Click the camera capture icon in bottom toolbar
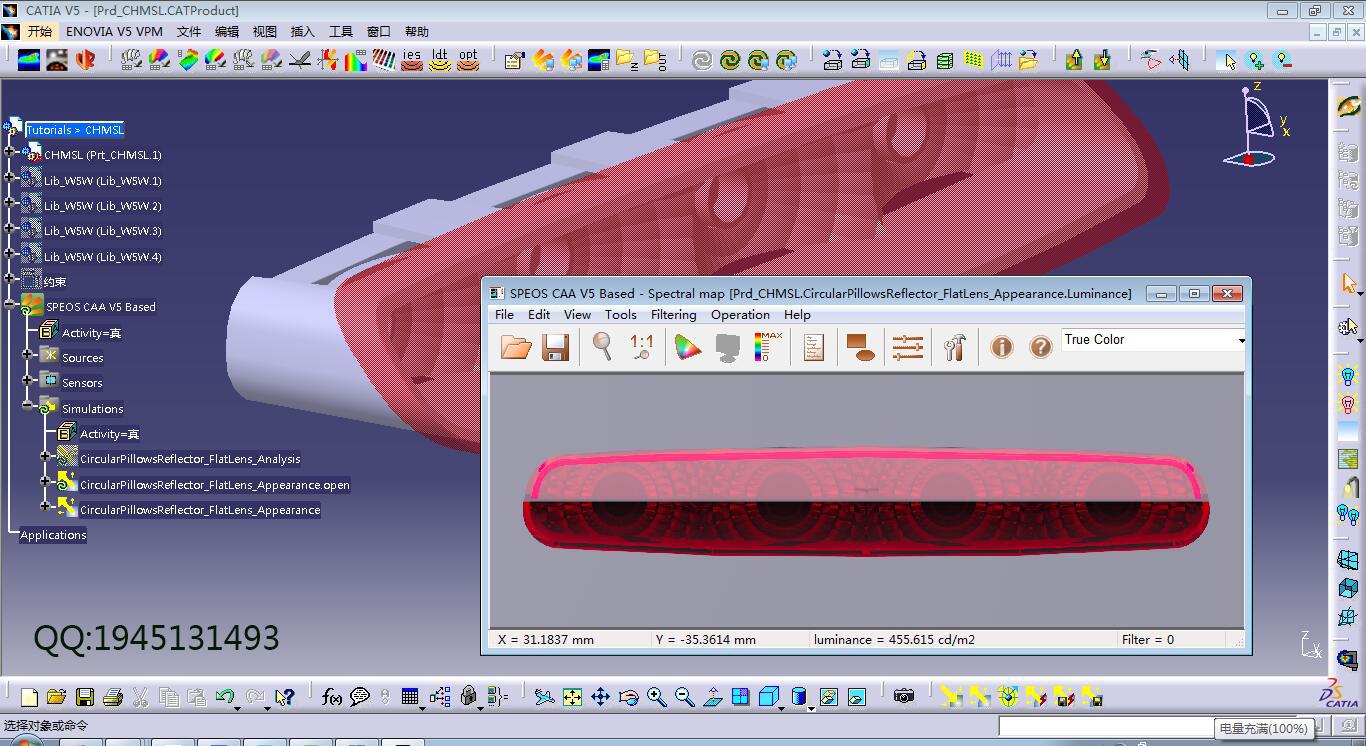The height and width of the screenshot is (746, 1366). pos(904,696)
